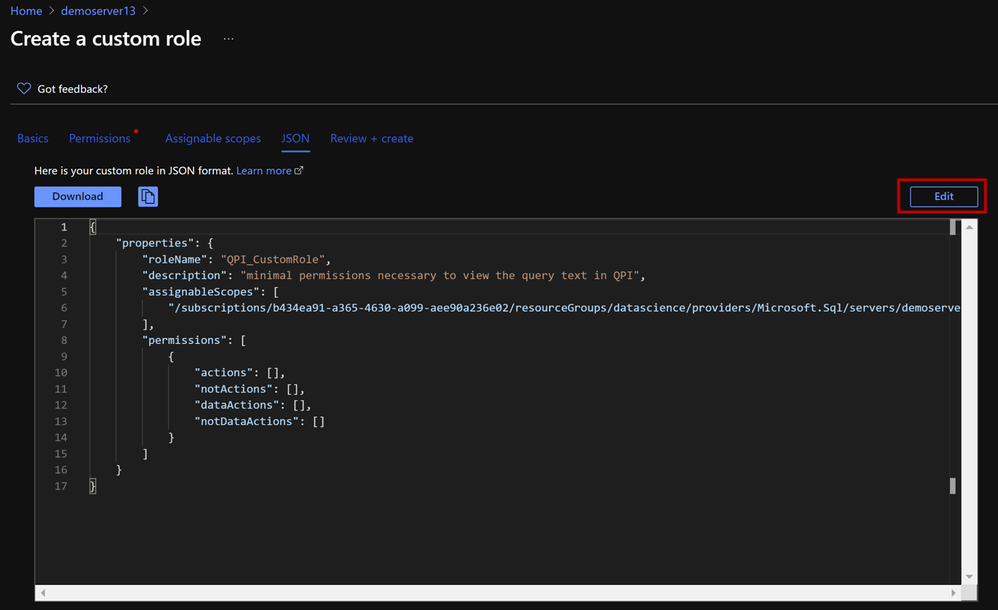
Task: Click the "actions" key on line 10
Action: coord(223,372)
